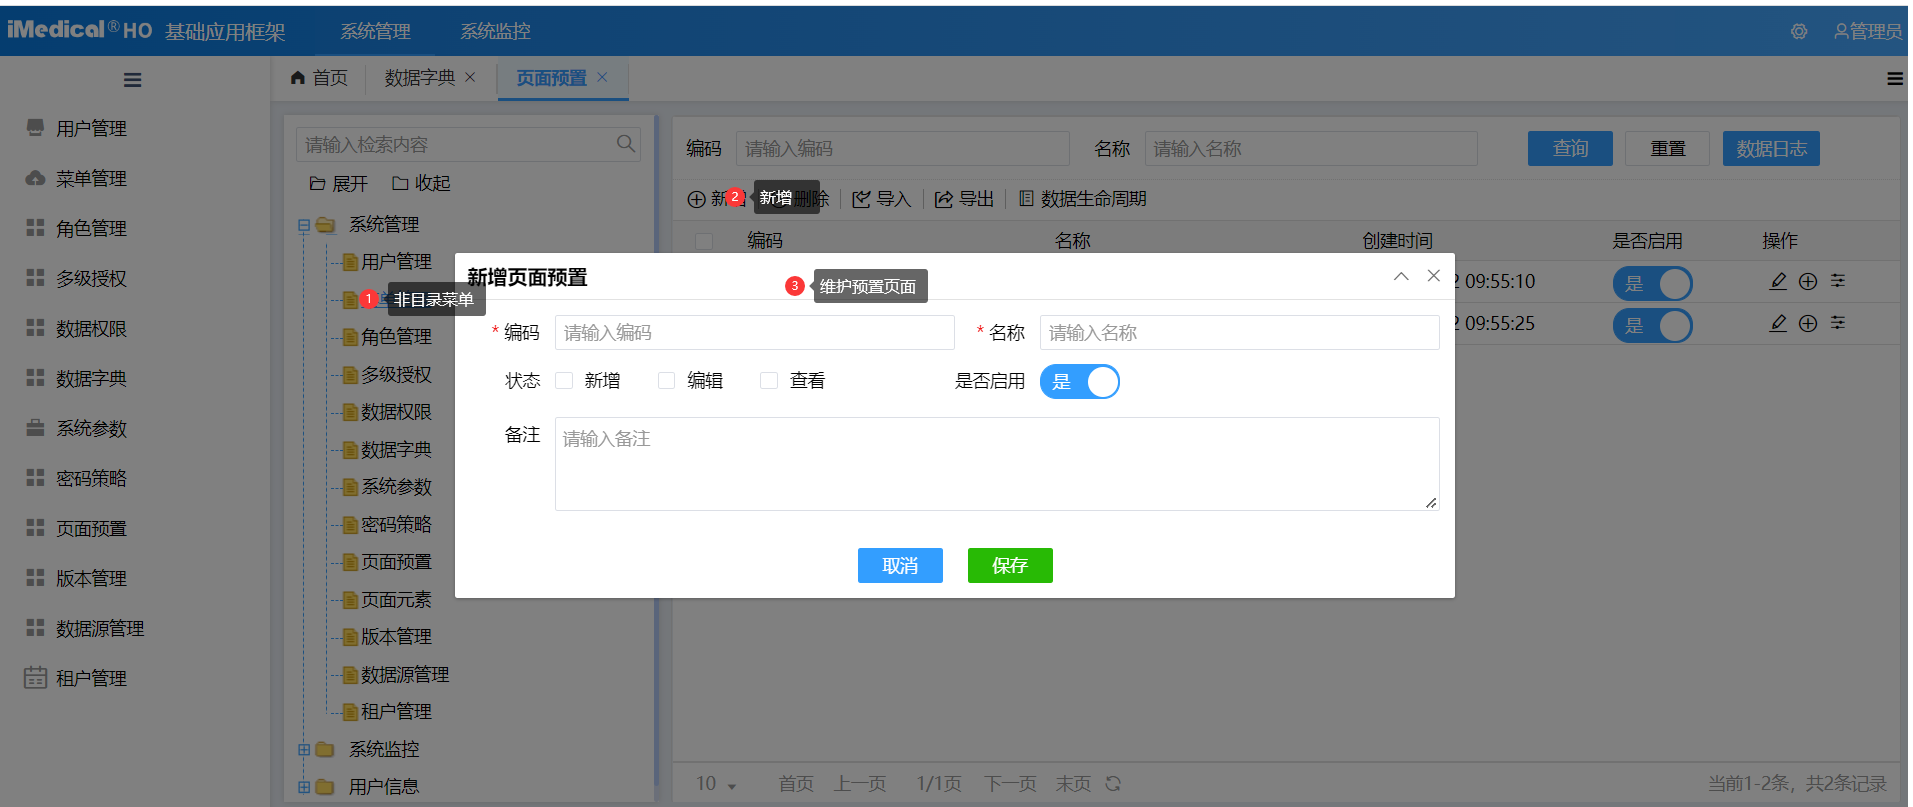Close the 新增页面预置 dialog
This screenshot has width=1913, height=807.
coord(1433,276)
